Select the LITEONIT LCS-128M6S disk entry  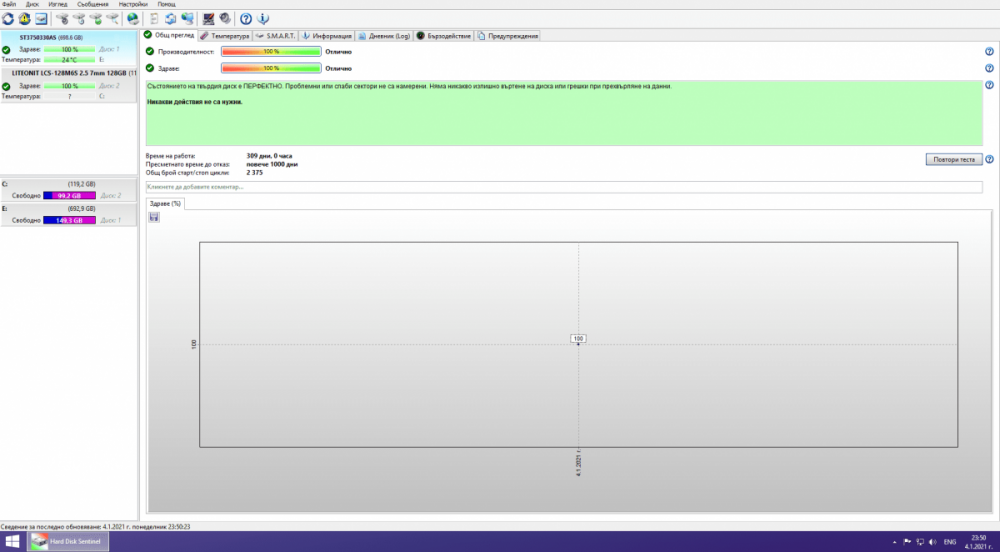tap(68, 73)
